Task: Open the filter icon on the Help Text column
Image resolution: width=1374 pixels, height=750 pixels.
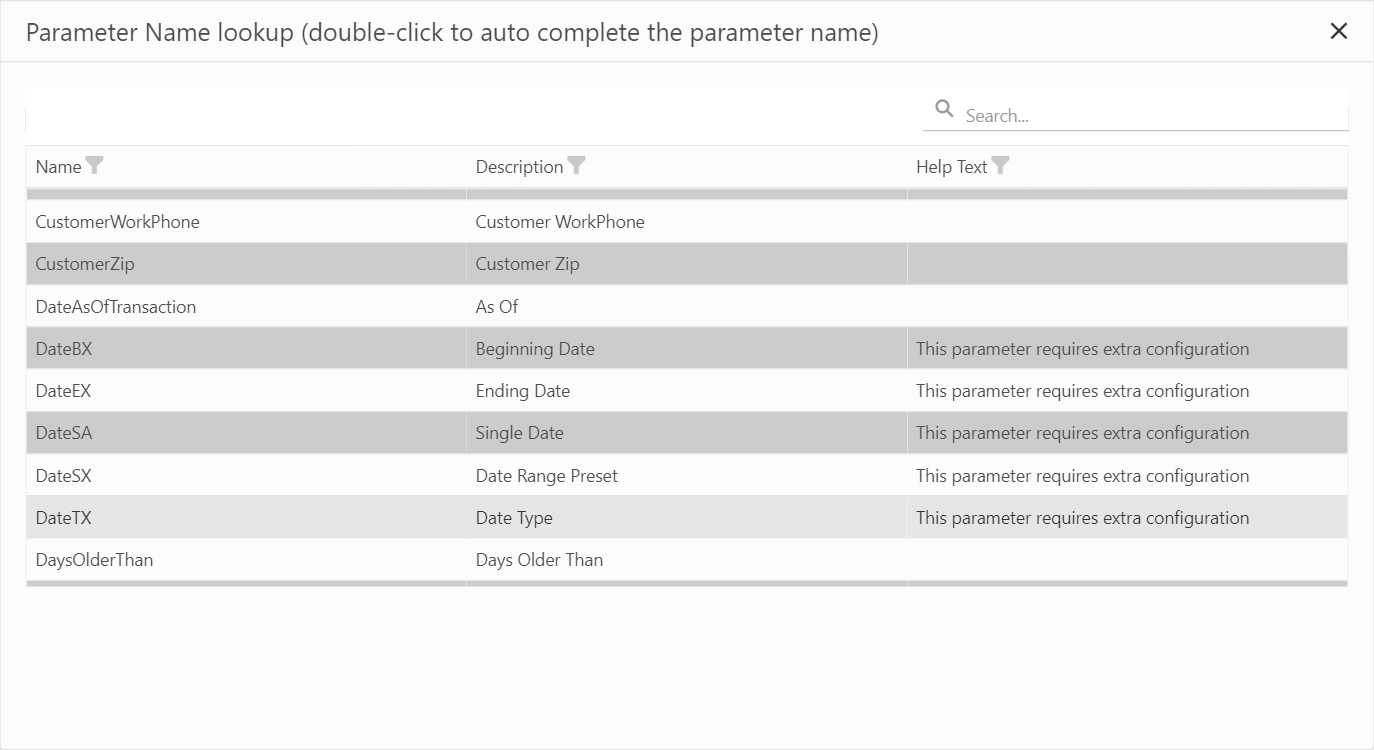Action: (1001, 165)
